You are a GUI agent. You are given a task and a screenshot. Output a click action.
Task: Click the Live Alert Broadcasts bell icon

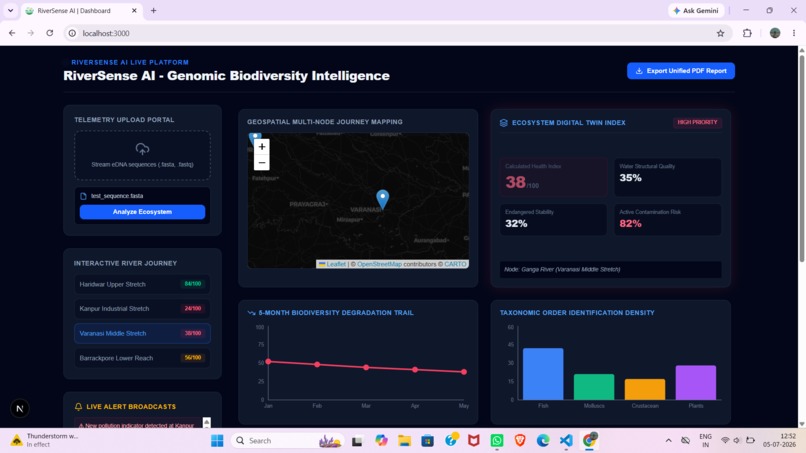pos(78,407)
